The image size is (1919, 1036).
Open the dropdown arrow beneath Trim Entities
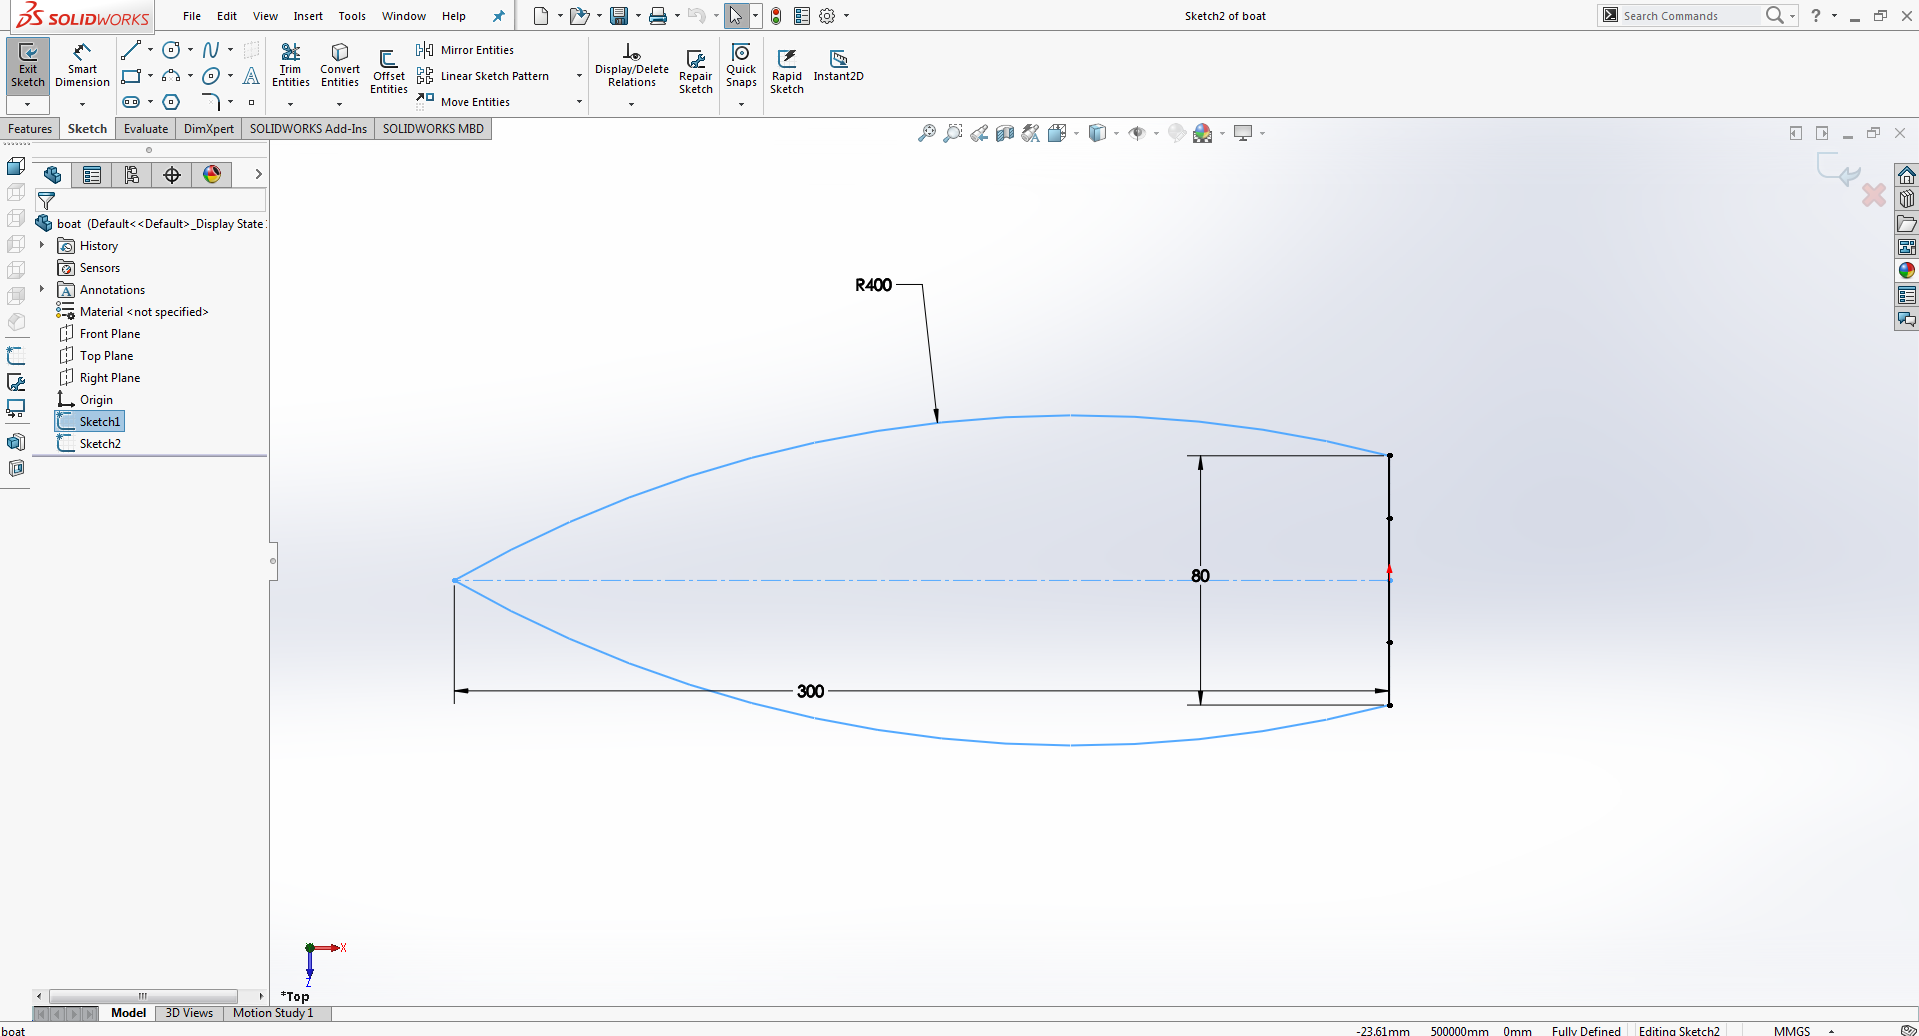(291, 104)
